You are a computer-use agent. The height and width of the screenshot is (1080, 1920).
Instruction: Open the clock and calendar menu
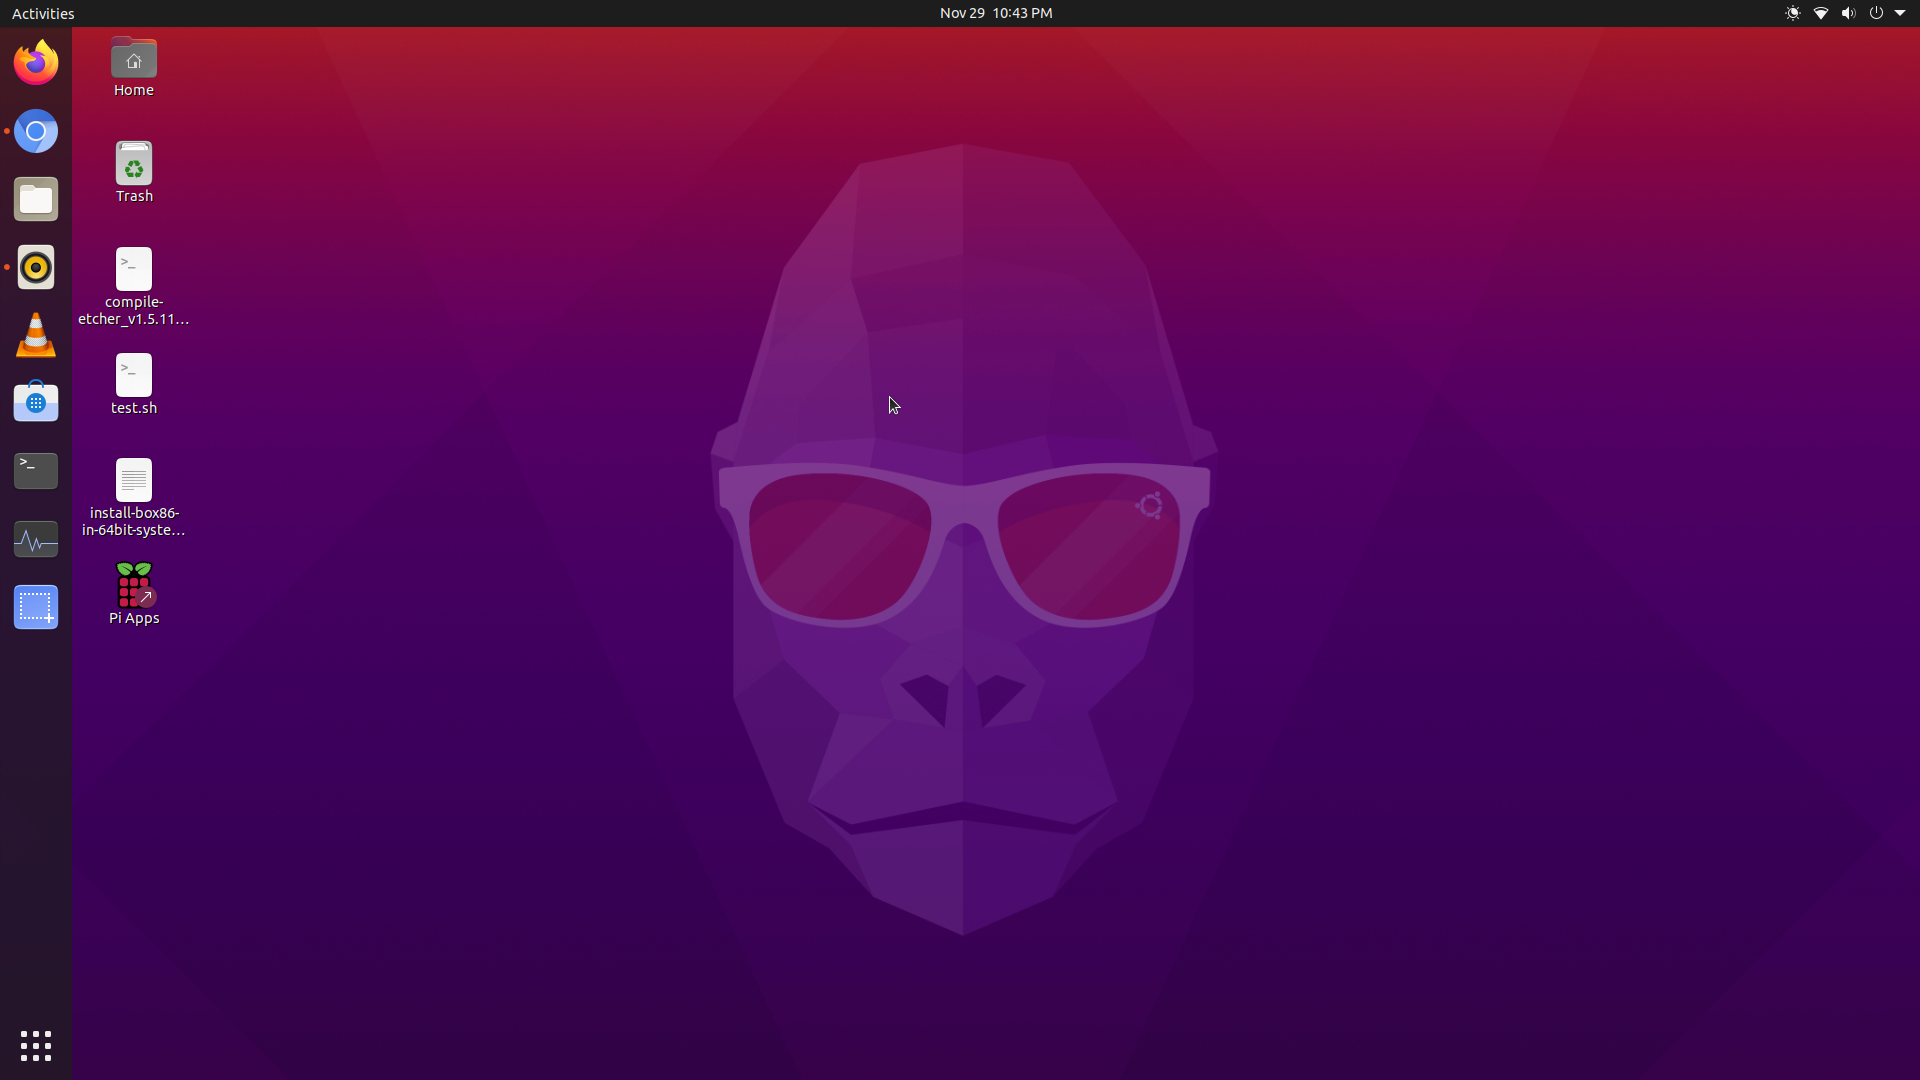coord(995,13)
